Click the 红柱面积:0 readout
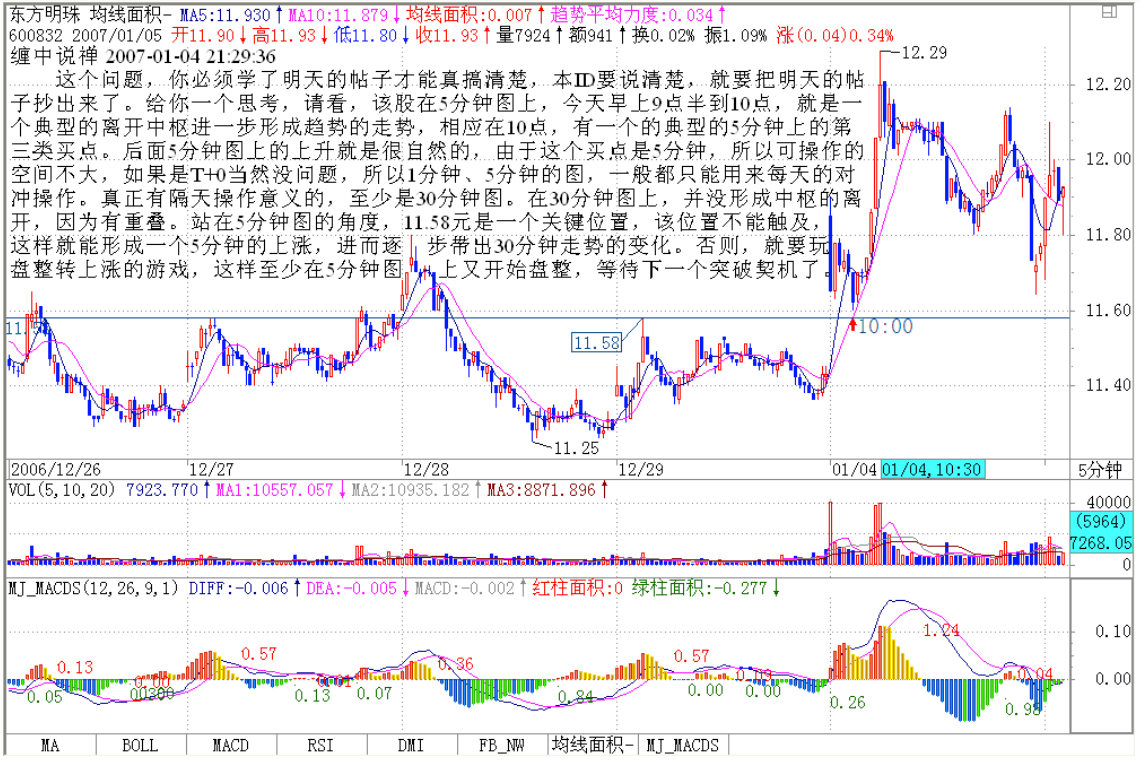1140x760 pixels. pyautogui.click(x=577, y=588)
